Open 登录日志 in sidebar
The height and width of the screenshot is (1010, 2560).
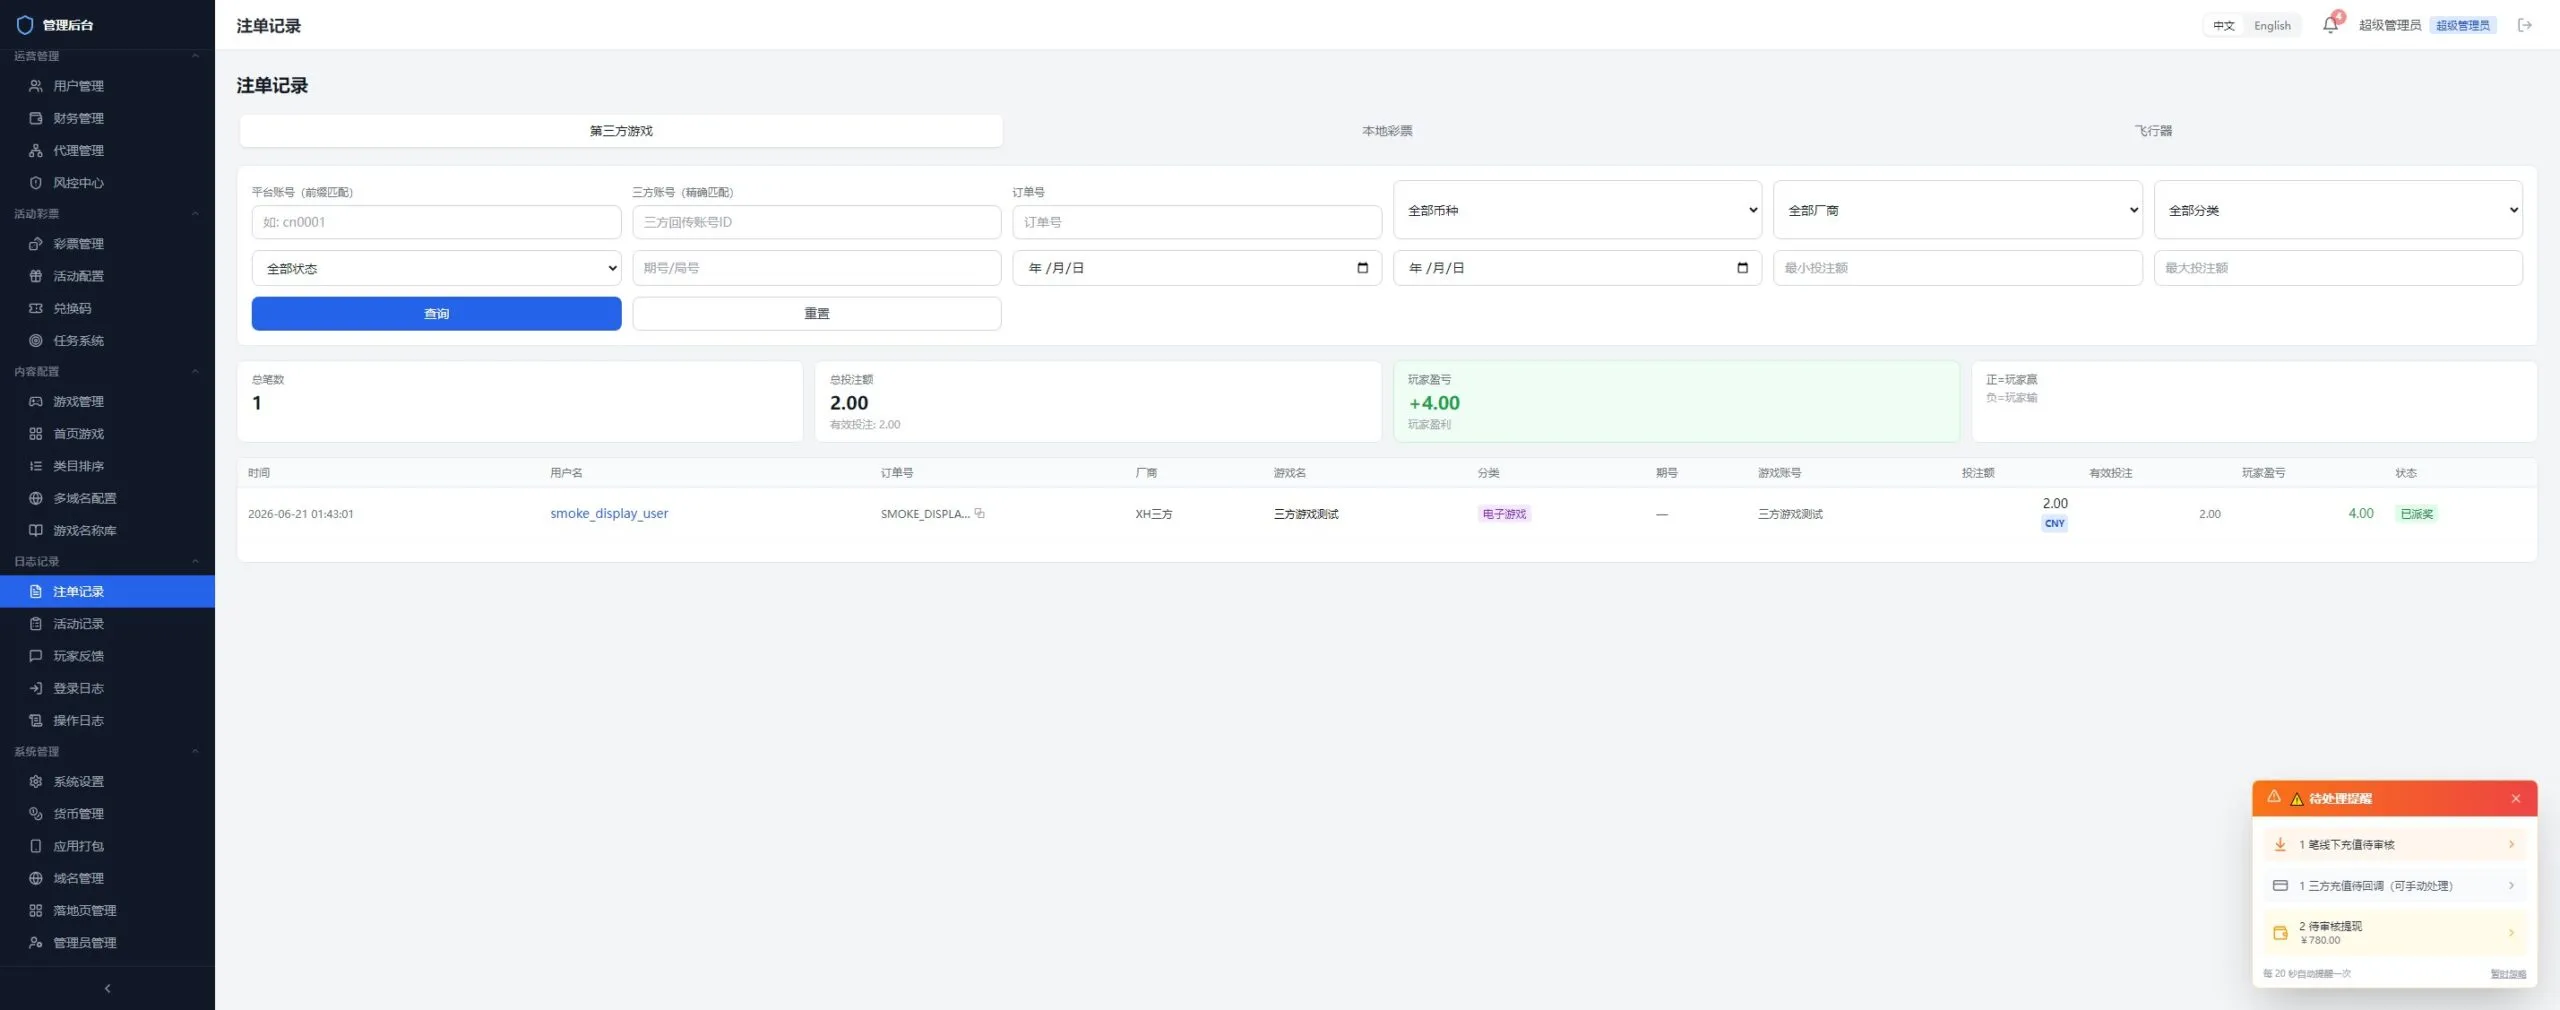point(107,688)
